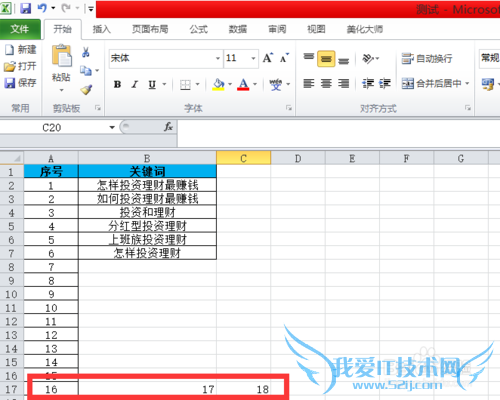The image size is (500, 400).
Task: Toggle Bold formatting
Action: (x=117, y=84)
